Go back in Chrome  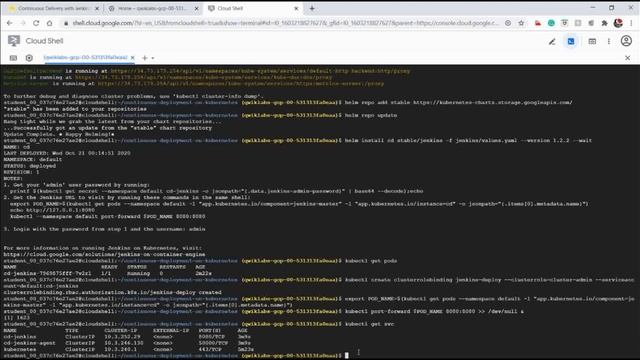[x=9, y=23]
